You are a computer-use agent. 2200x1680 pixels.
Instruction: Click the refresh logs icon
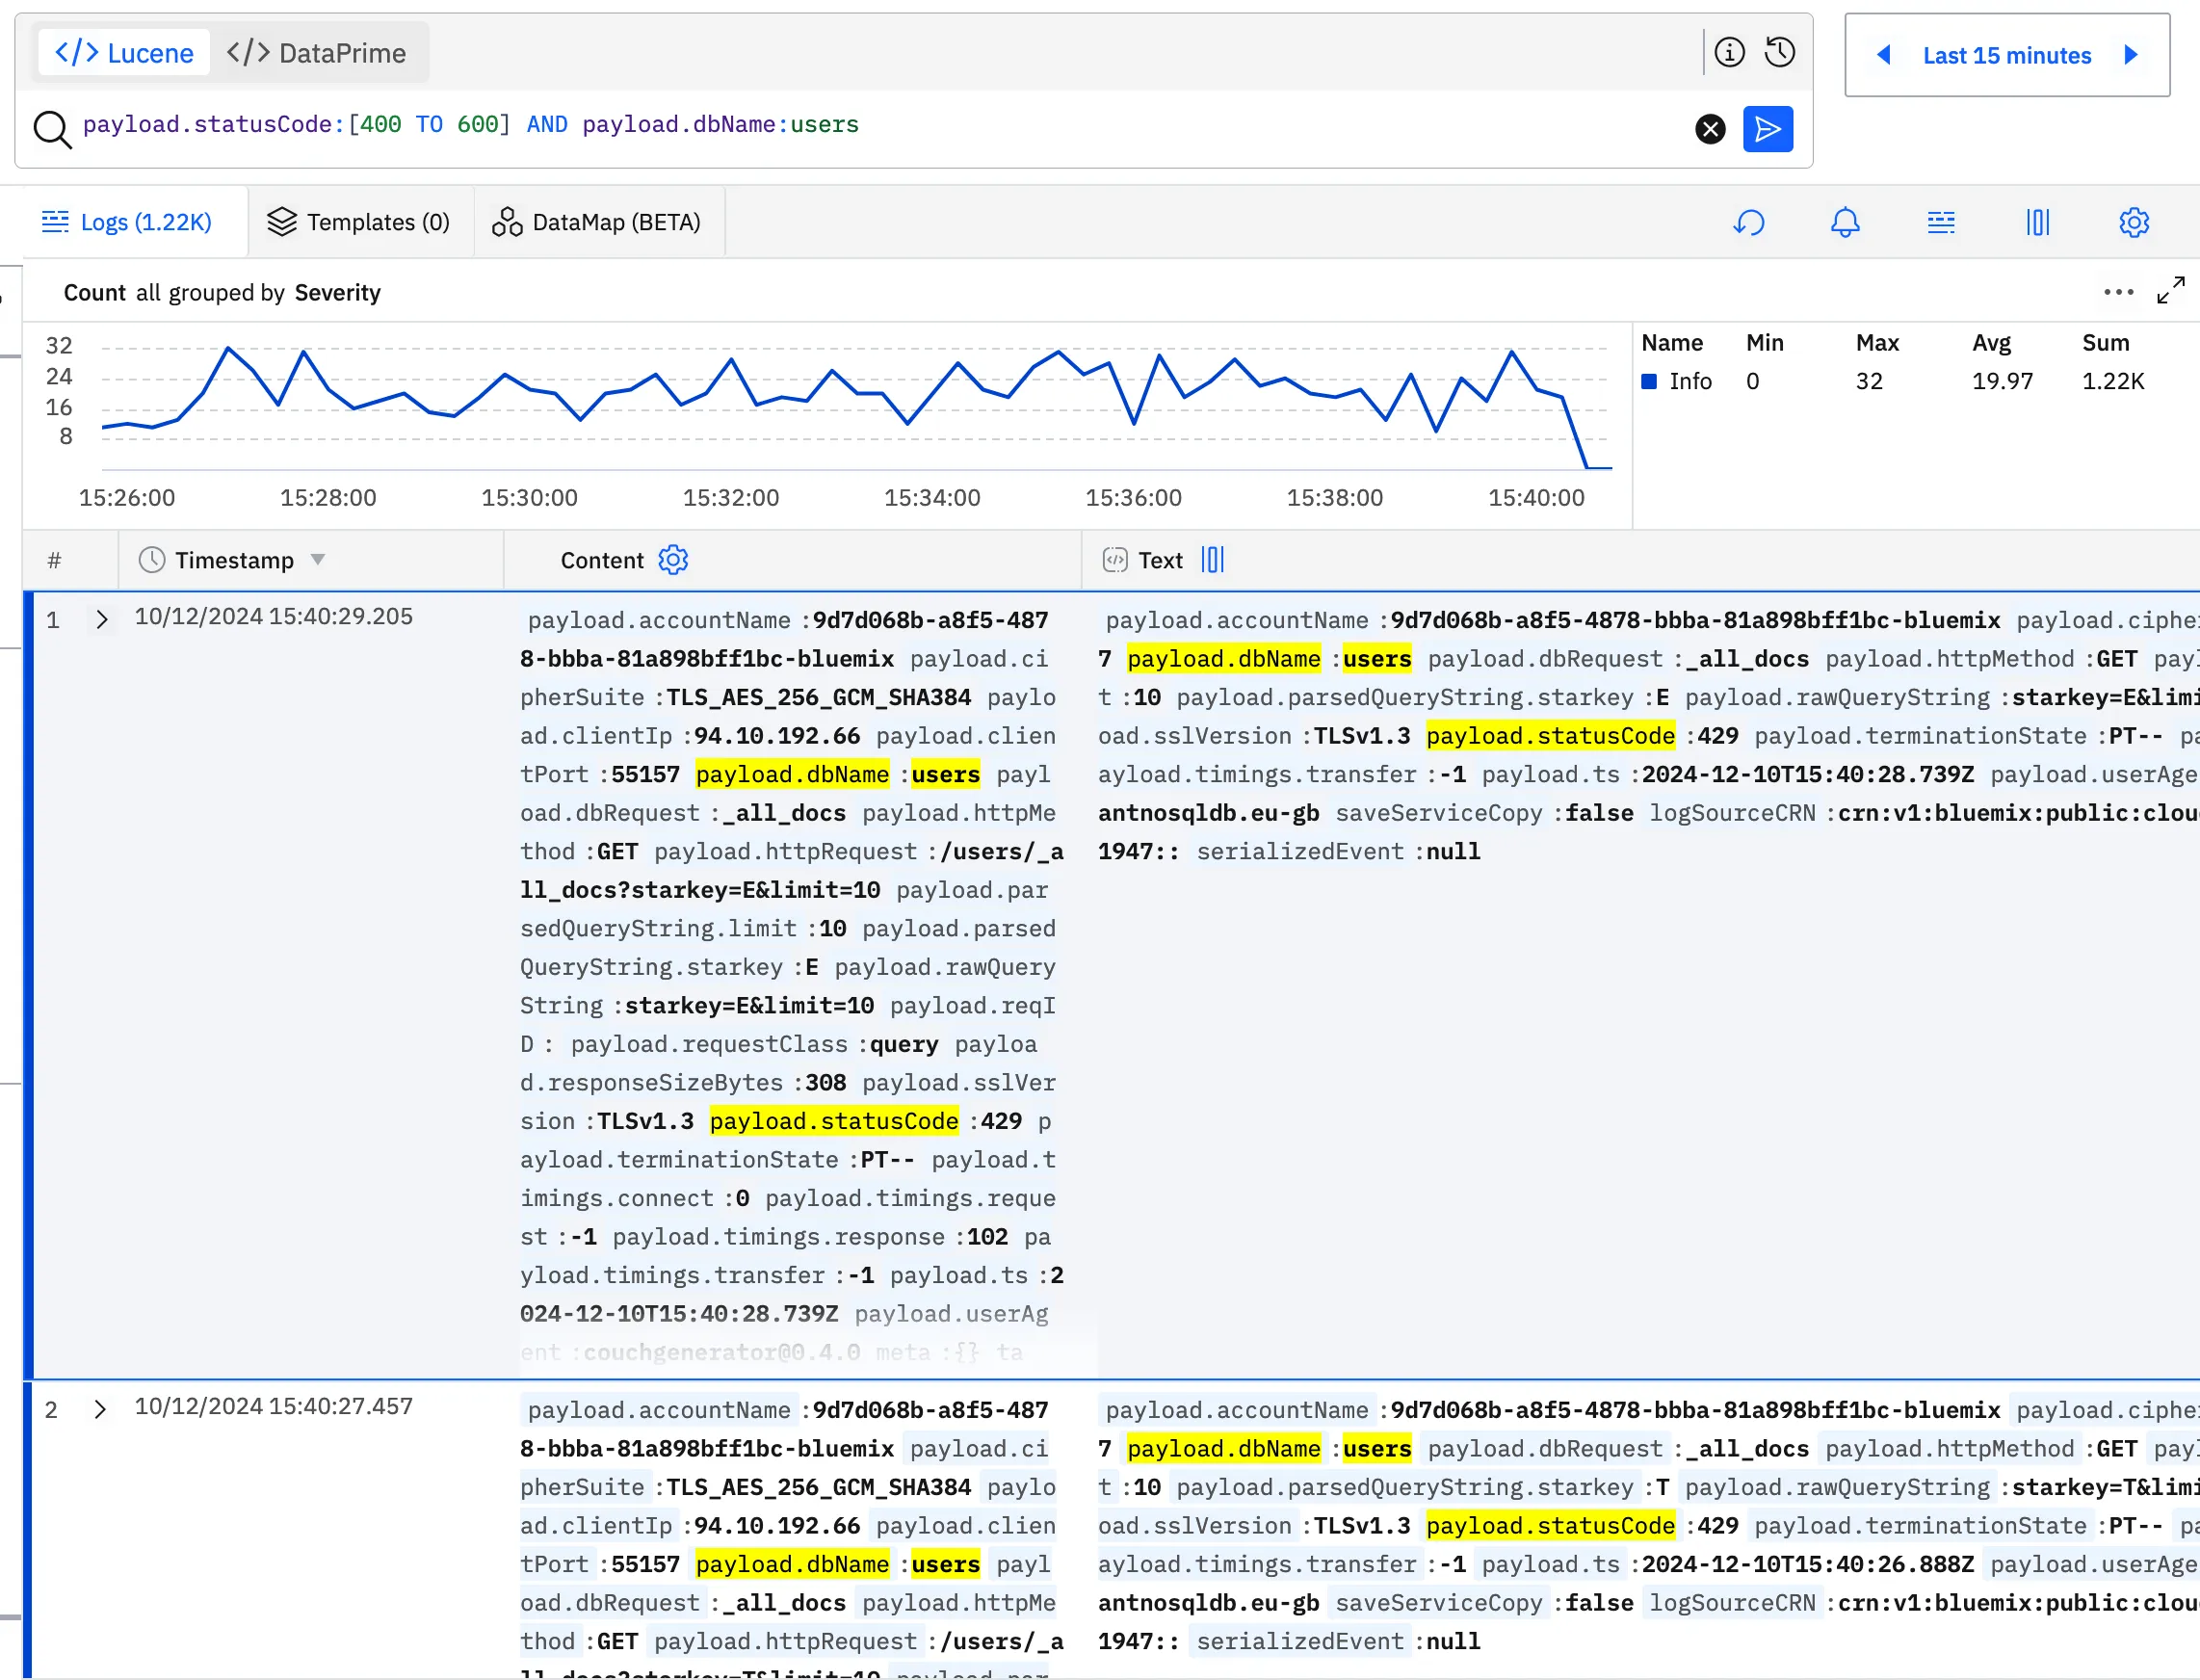point(1749,222)
